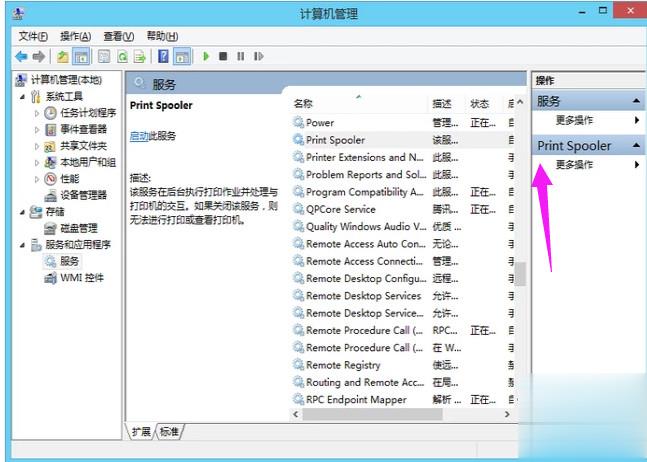Select the 任务计划程序 clock icon
This screenshot has height=462, width=647.
point(50,113)
